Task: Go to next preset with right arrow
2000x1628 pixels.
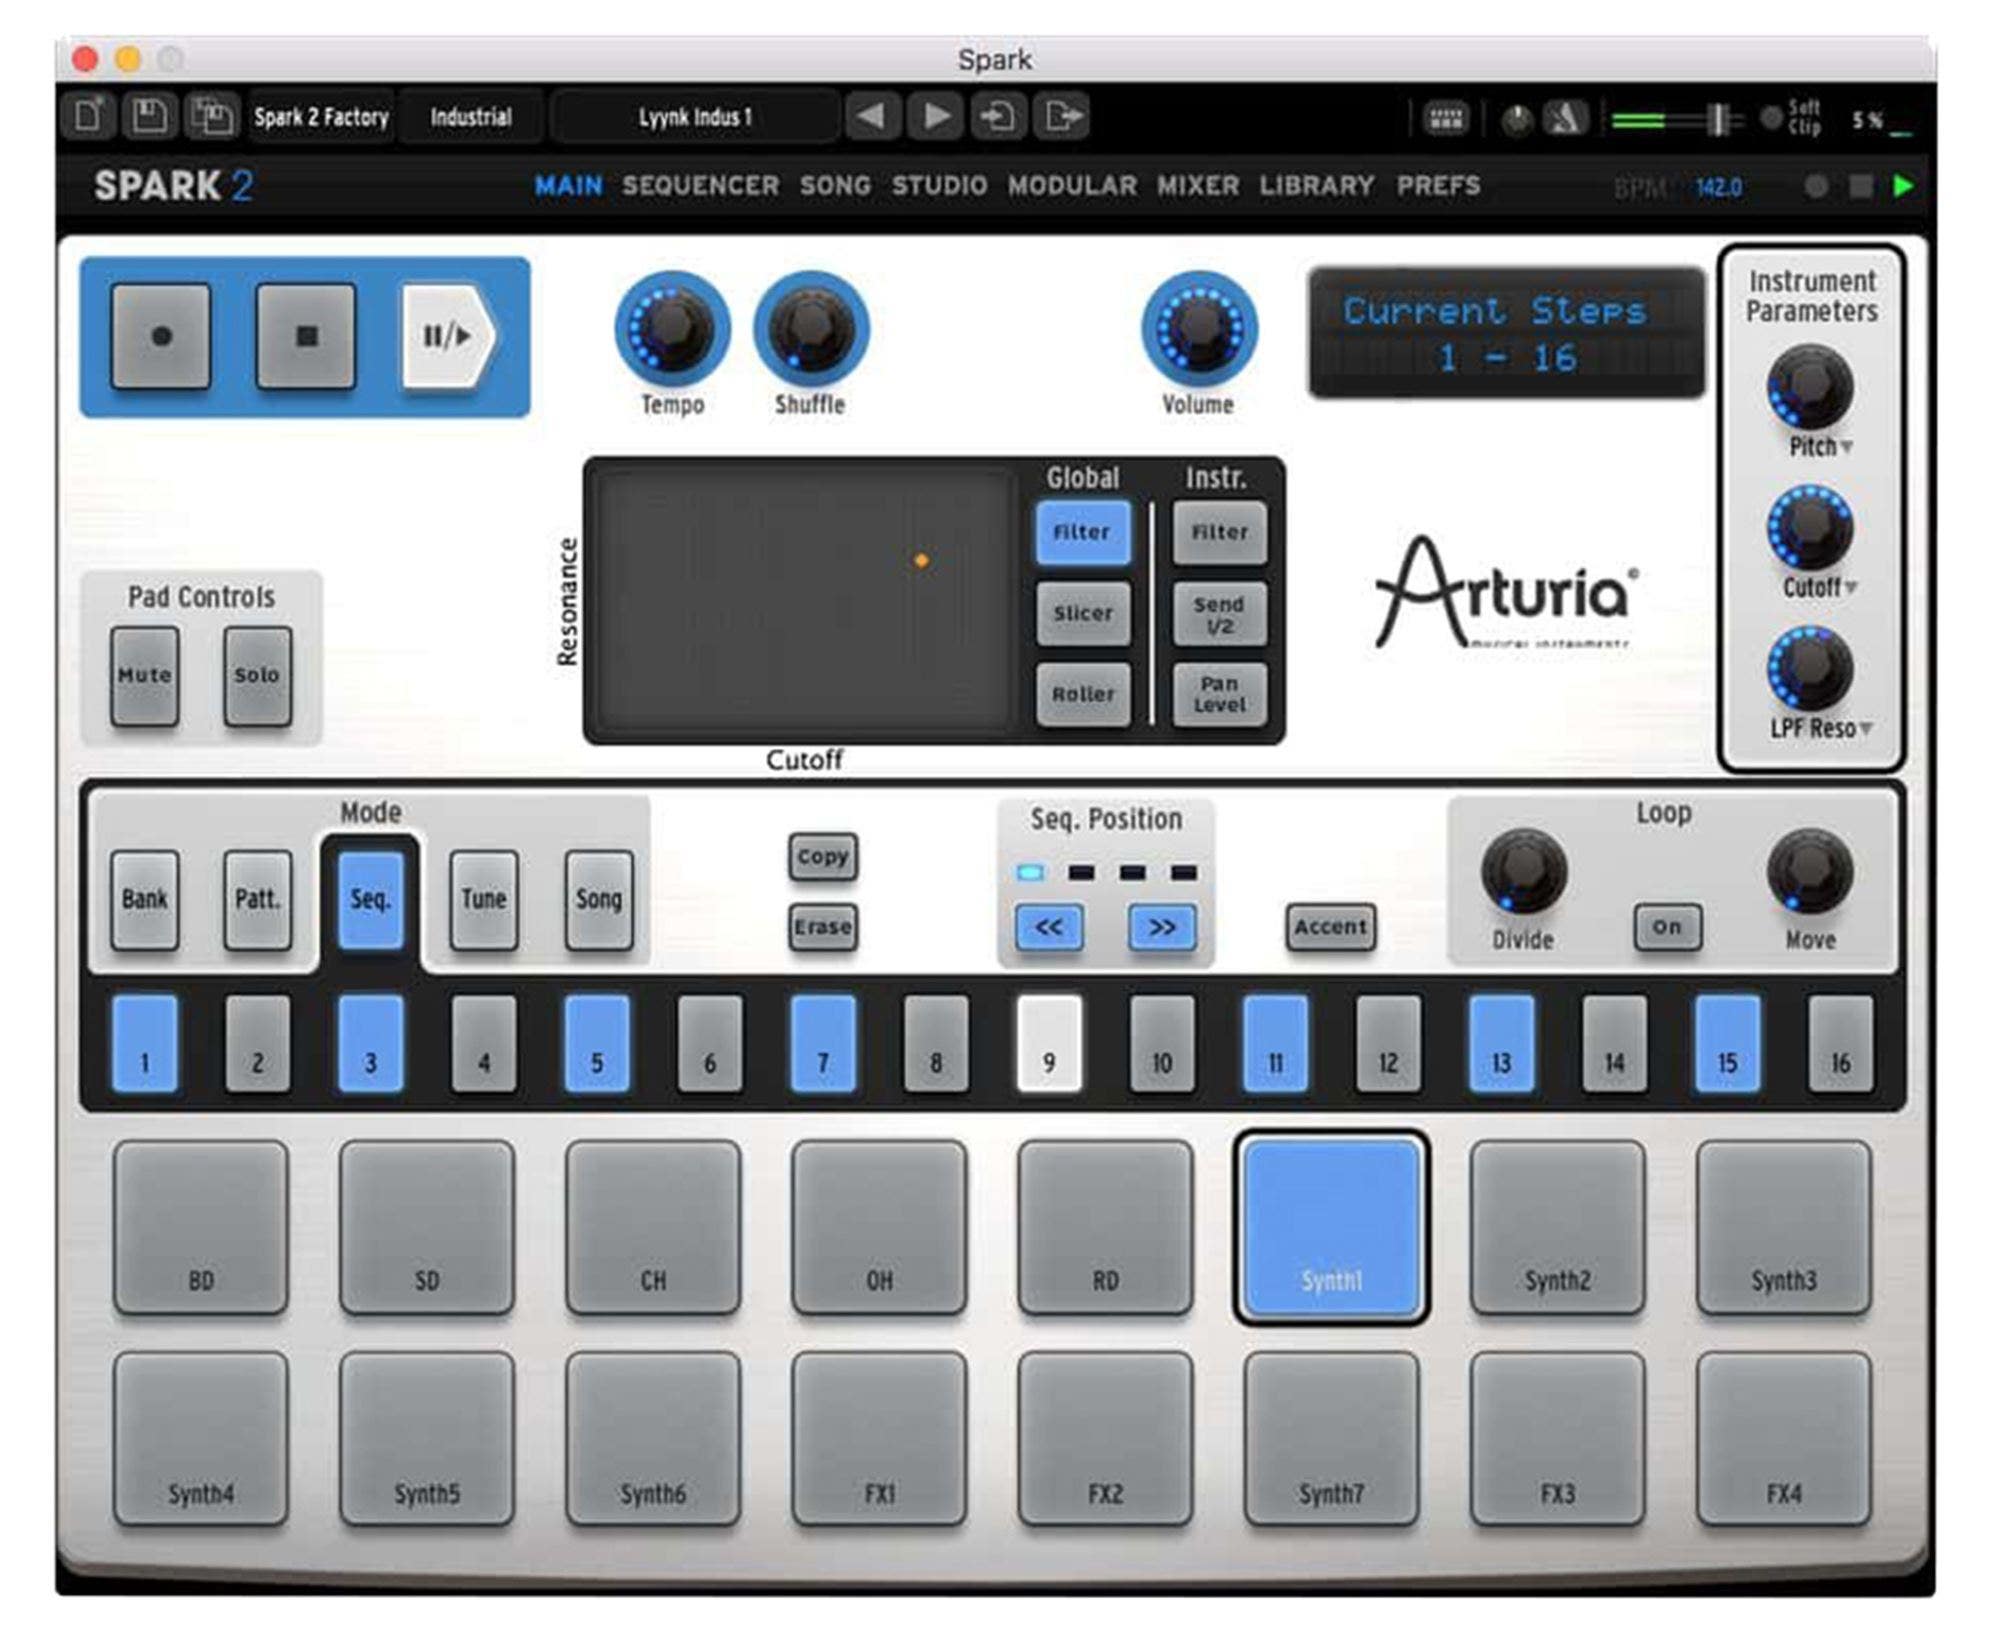Action: 935,117
